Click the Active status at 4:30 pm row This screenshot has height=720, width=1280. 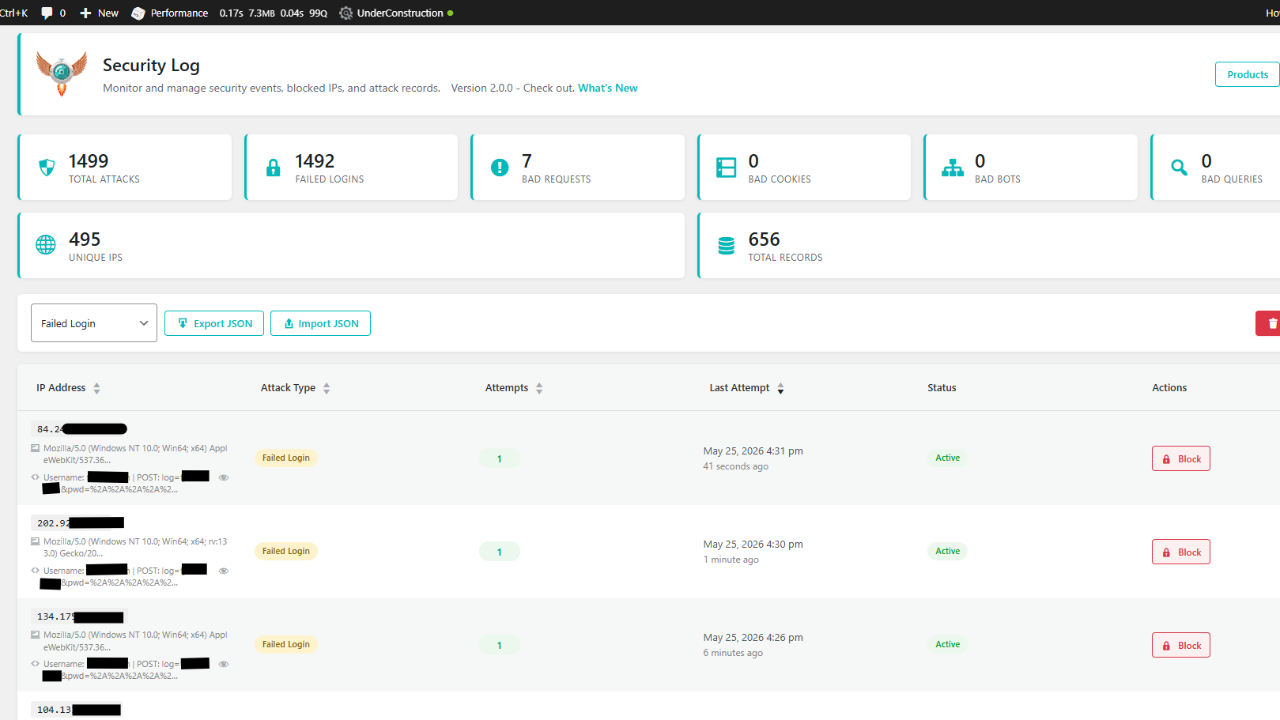[x=947, y=551]
